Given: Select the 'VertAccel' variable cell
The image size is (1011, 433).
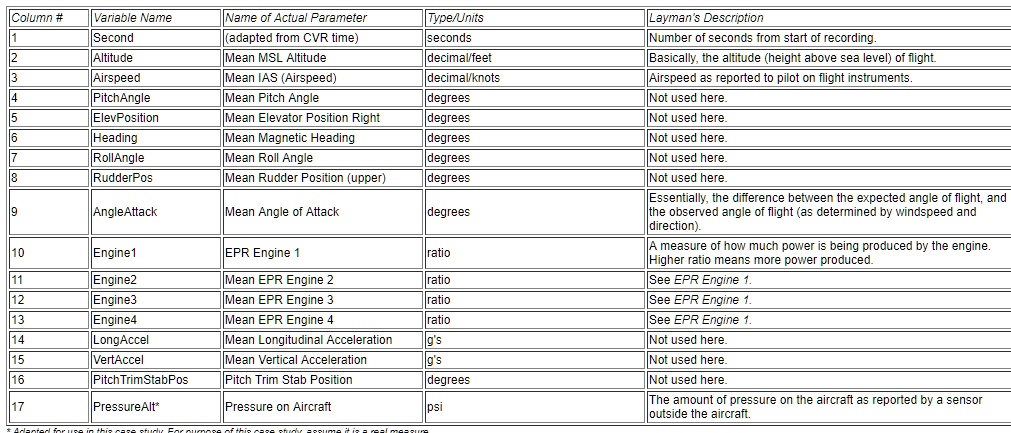Looking at the screenshot, I should (156, 360).
